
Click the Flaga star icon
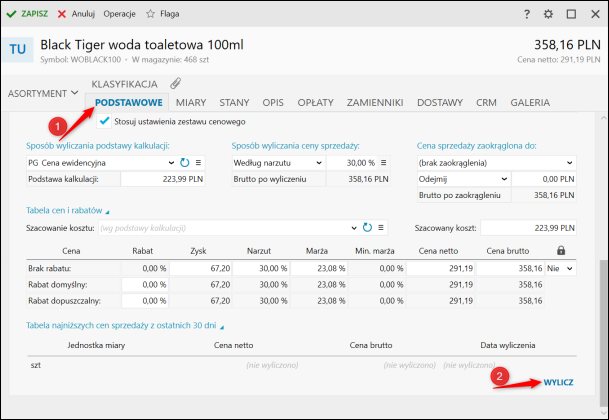[150, 14]
